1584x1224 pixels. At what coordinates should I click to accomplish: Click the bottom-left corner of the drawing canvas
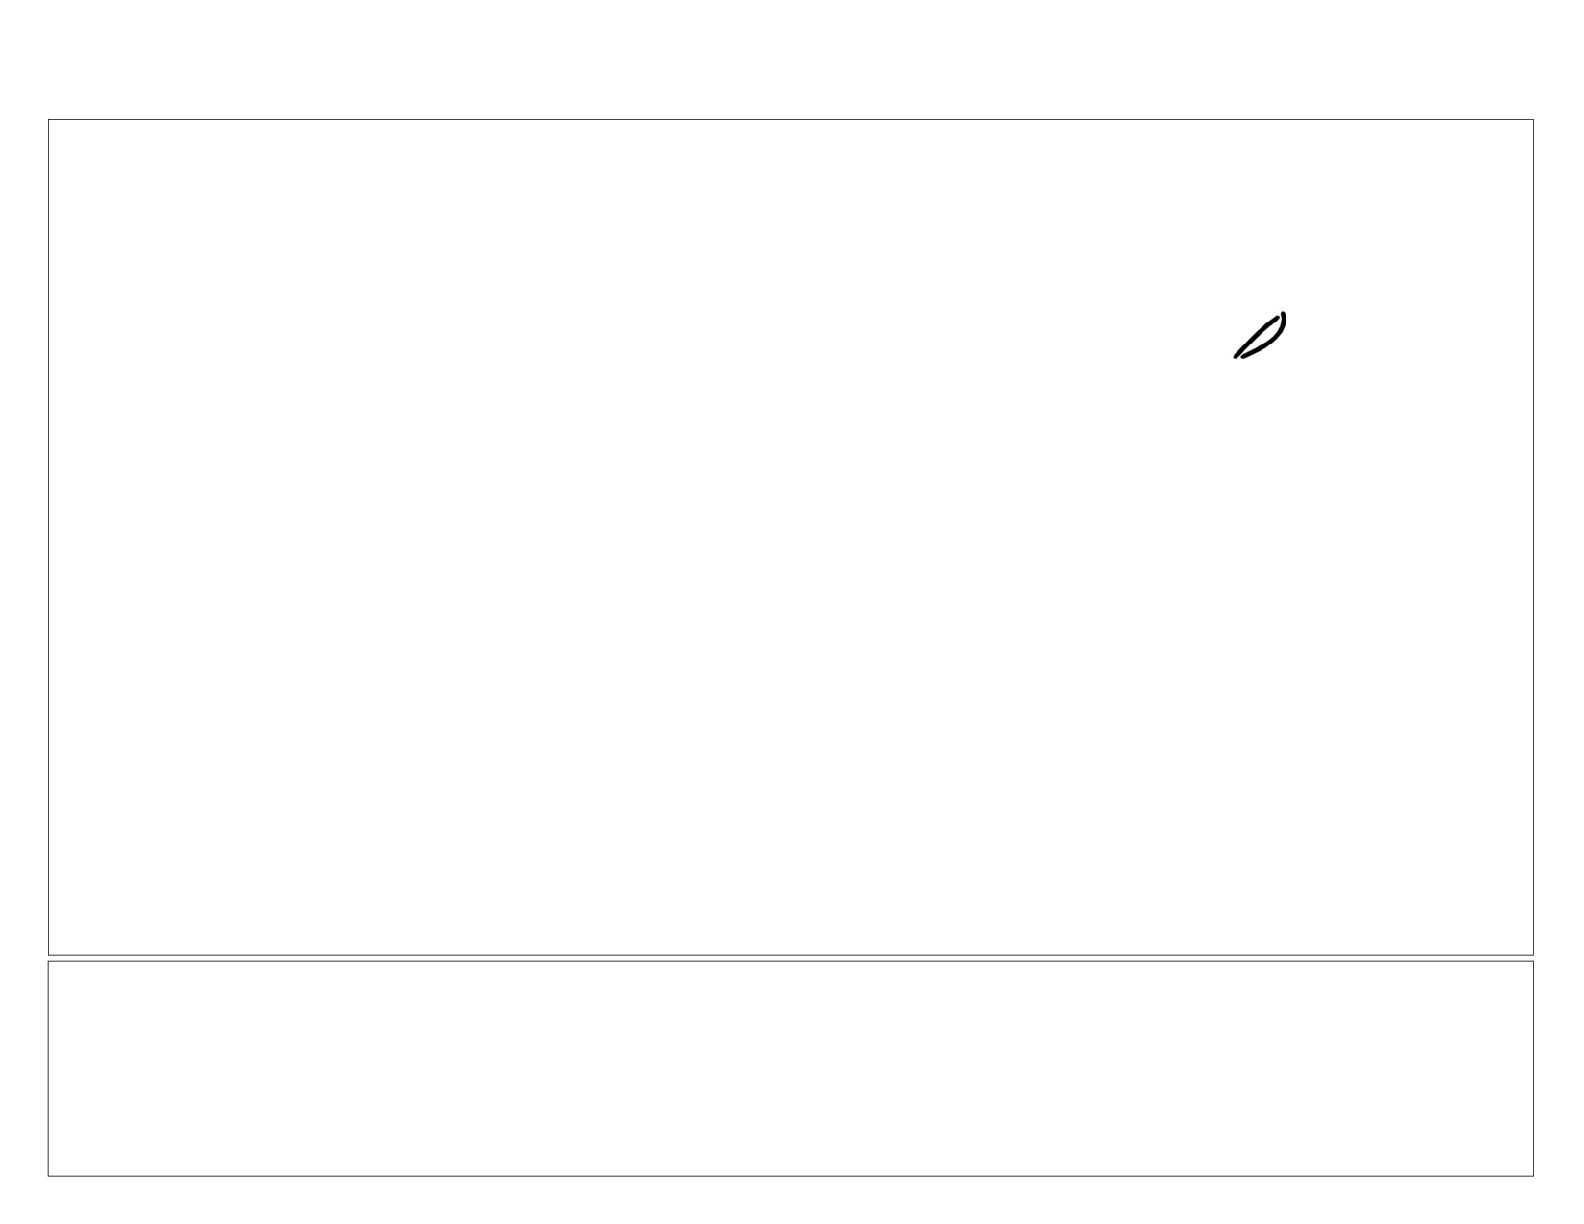[x=49, y=955]
